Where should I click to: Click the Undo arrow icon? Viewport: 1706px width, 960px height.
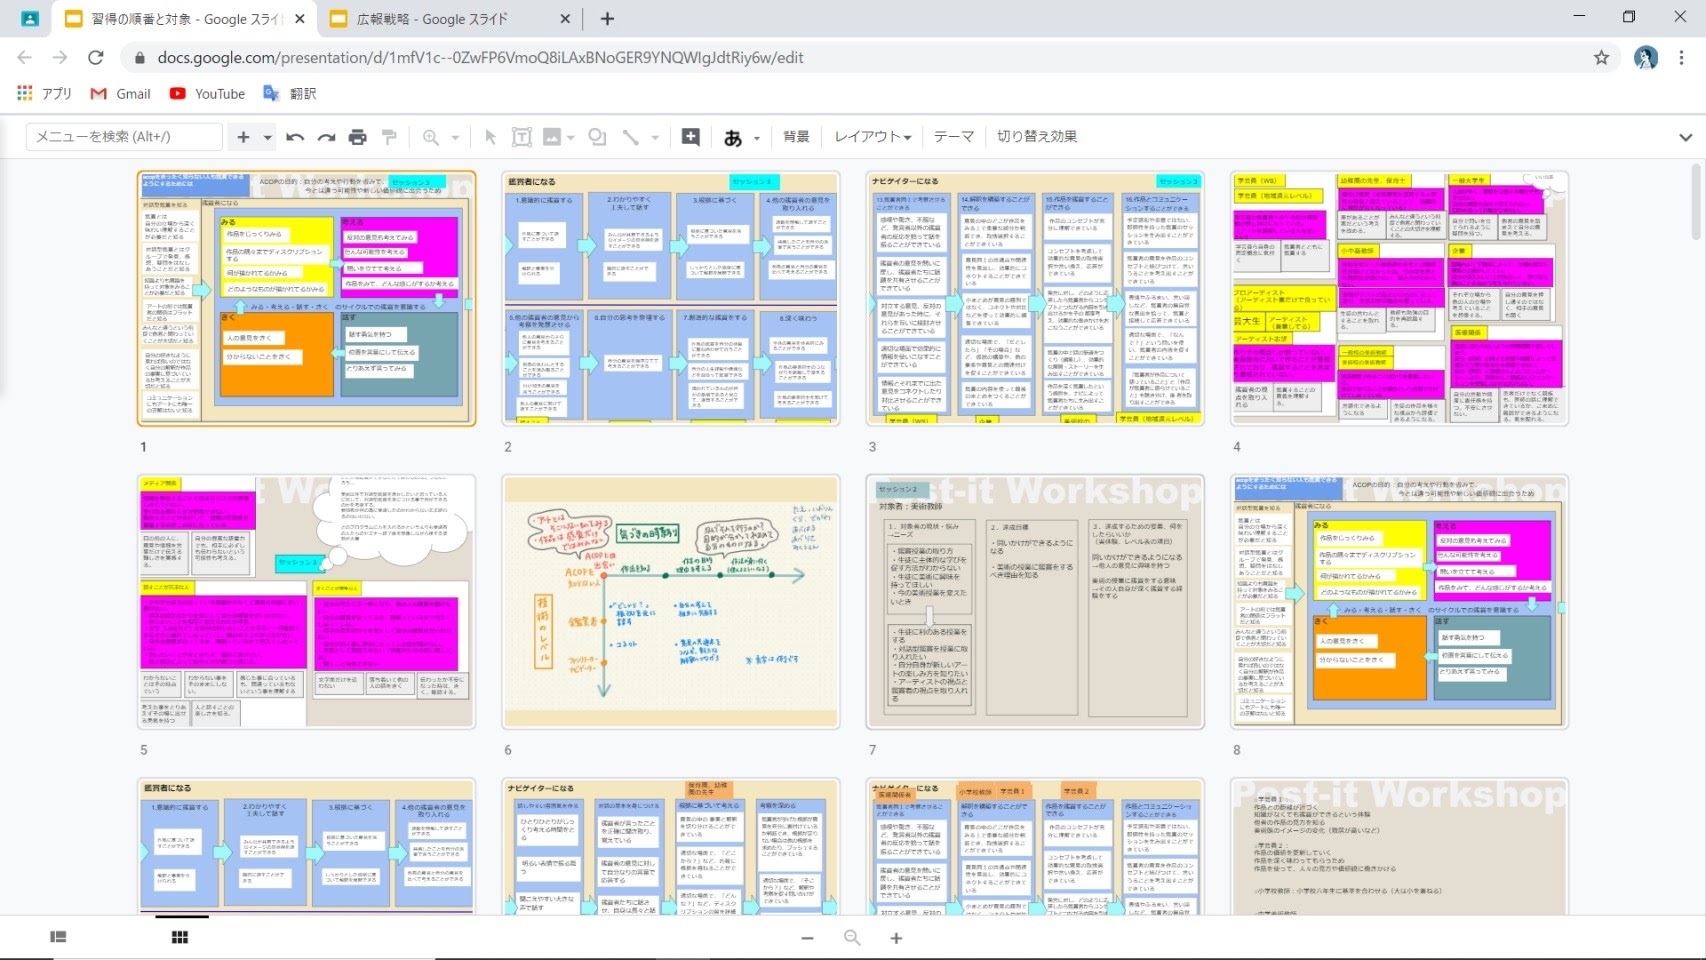point(295,137)
